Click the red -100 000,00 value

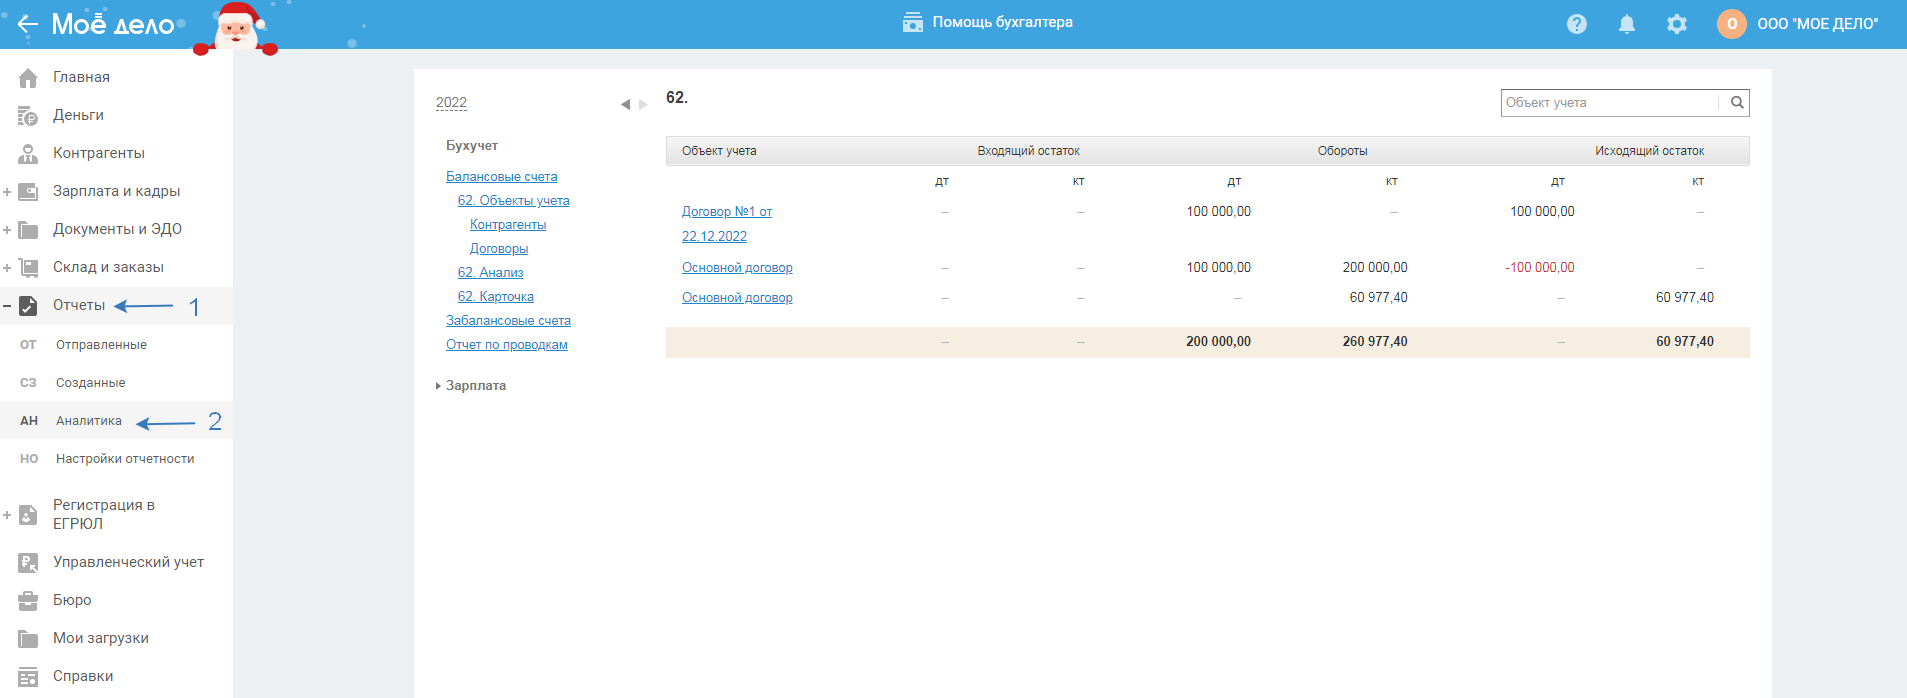point(1540,267)
